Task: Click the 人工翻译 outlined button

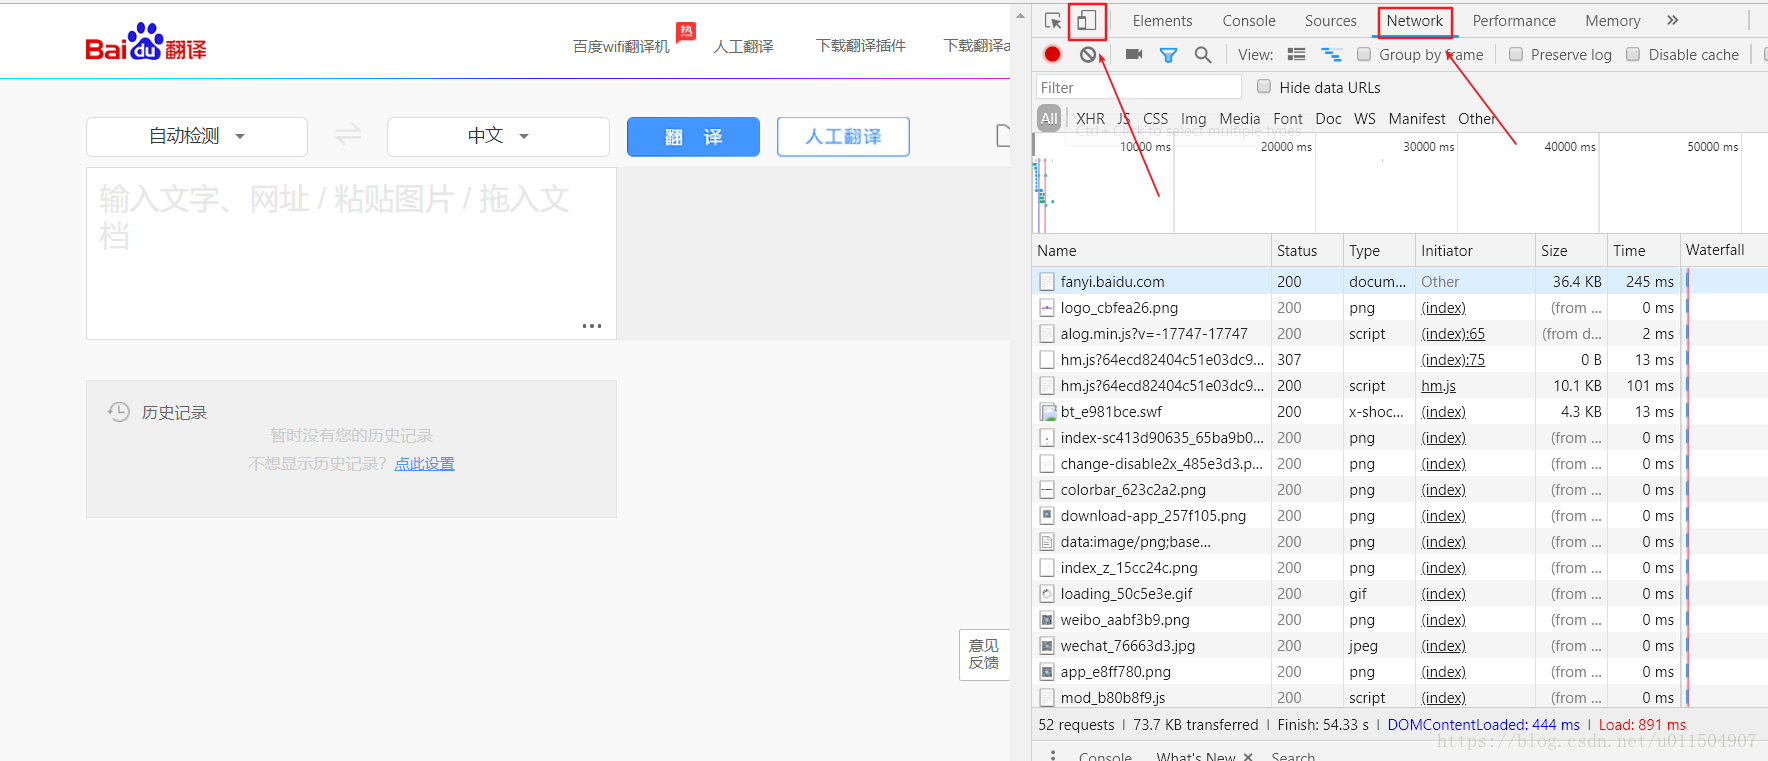Action: pyautogui.click(x=843, y=137)
